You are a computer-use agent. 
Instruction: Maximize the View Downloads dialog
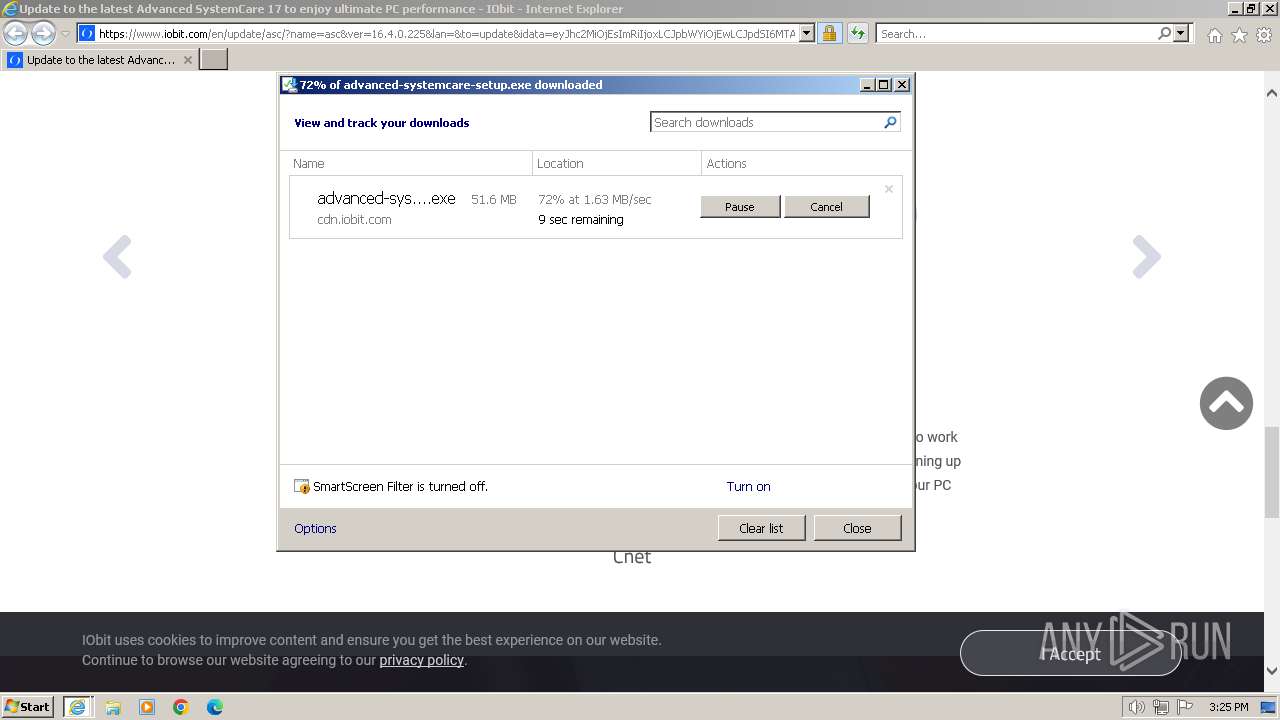tap(883, 85)
